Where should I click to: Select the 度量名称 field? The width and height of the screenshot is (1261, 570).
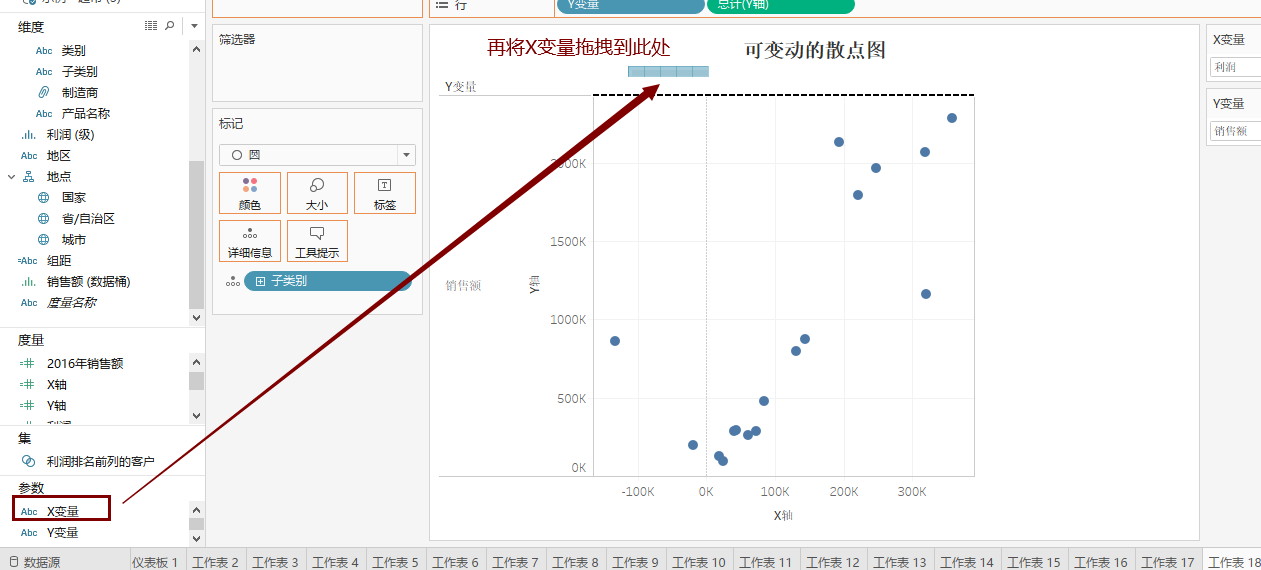[x=71, y=302]
